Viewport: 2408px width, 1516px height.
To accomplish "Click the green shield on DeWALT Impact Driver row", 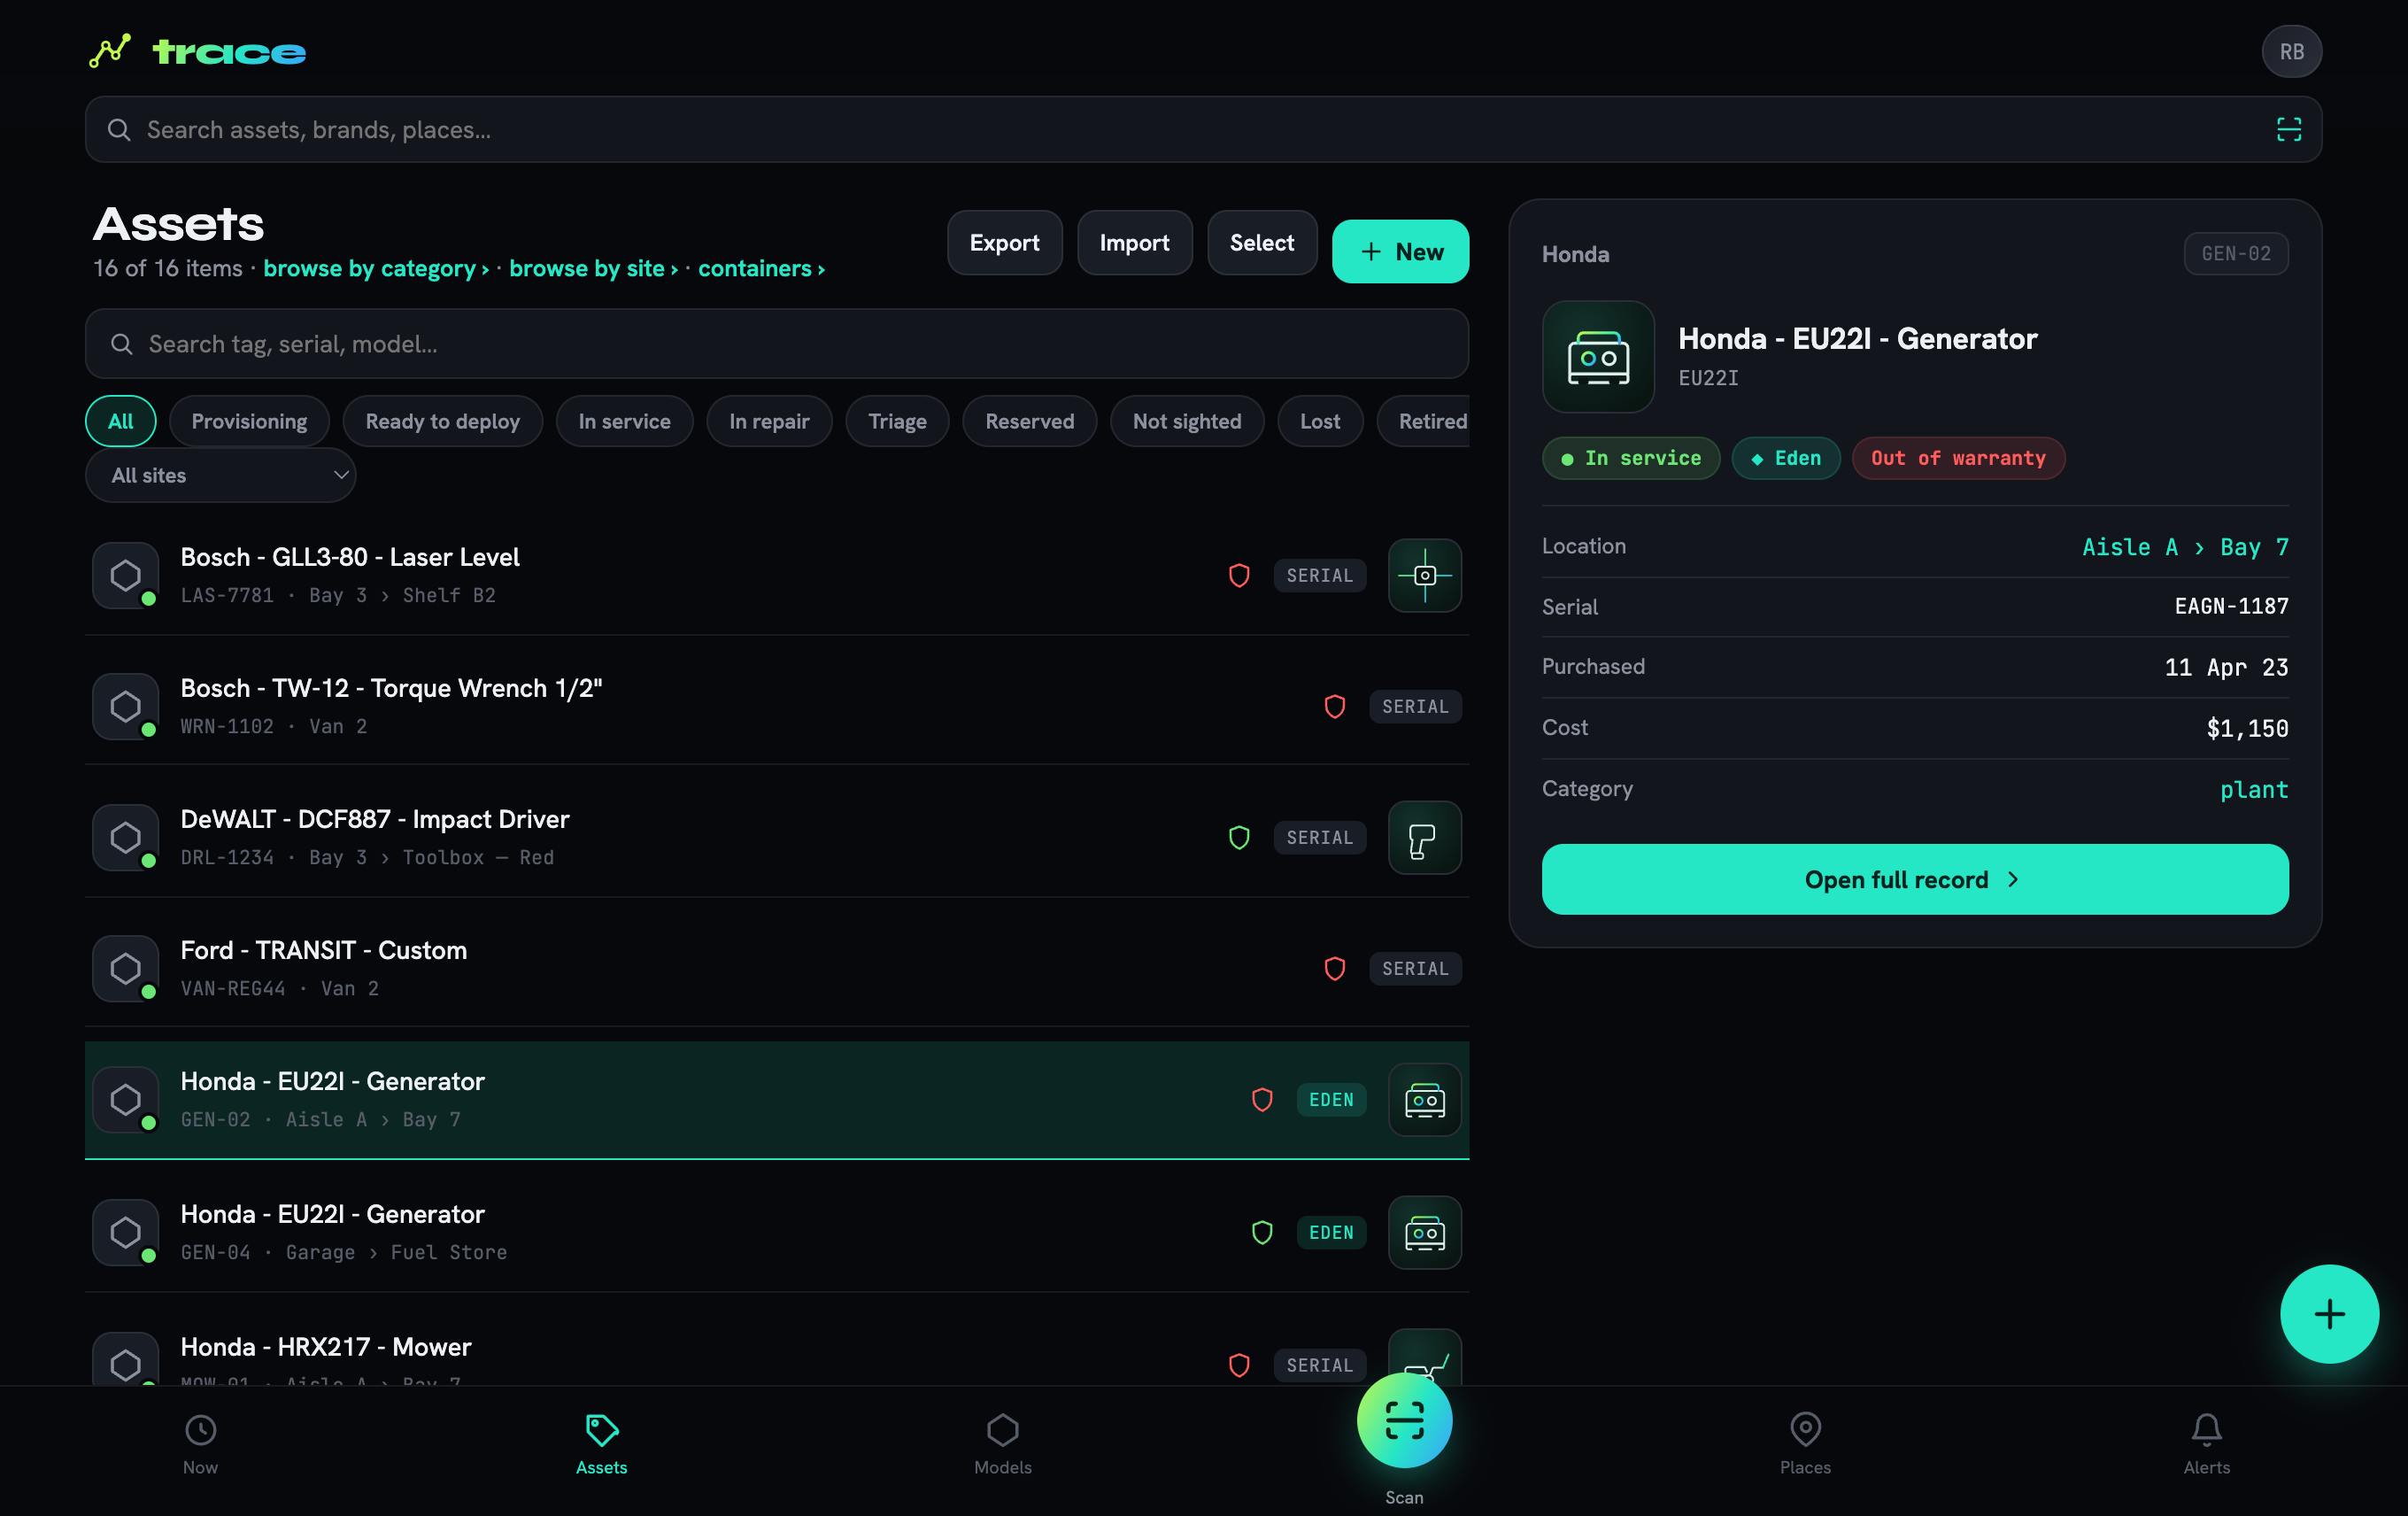I will click(1239, 837).
